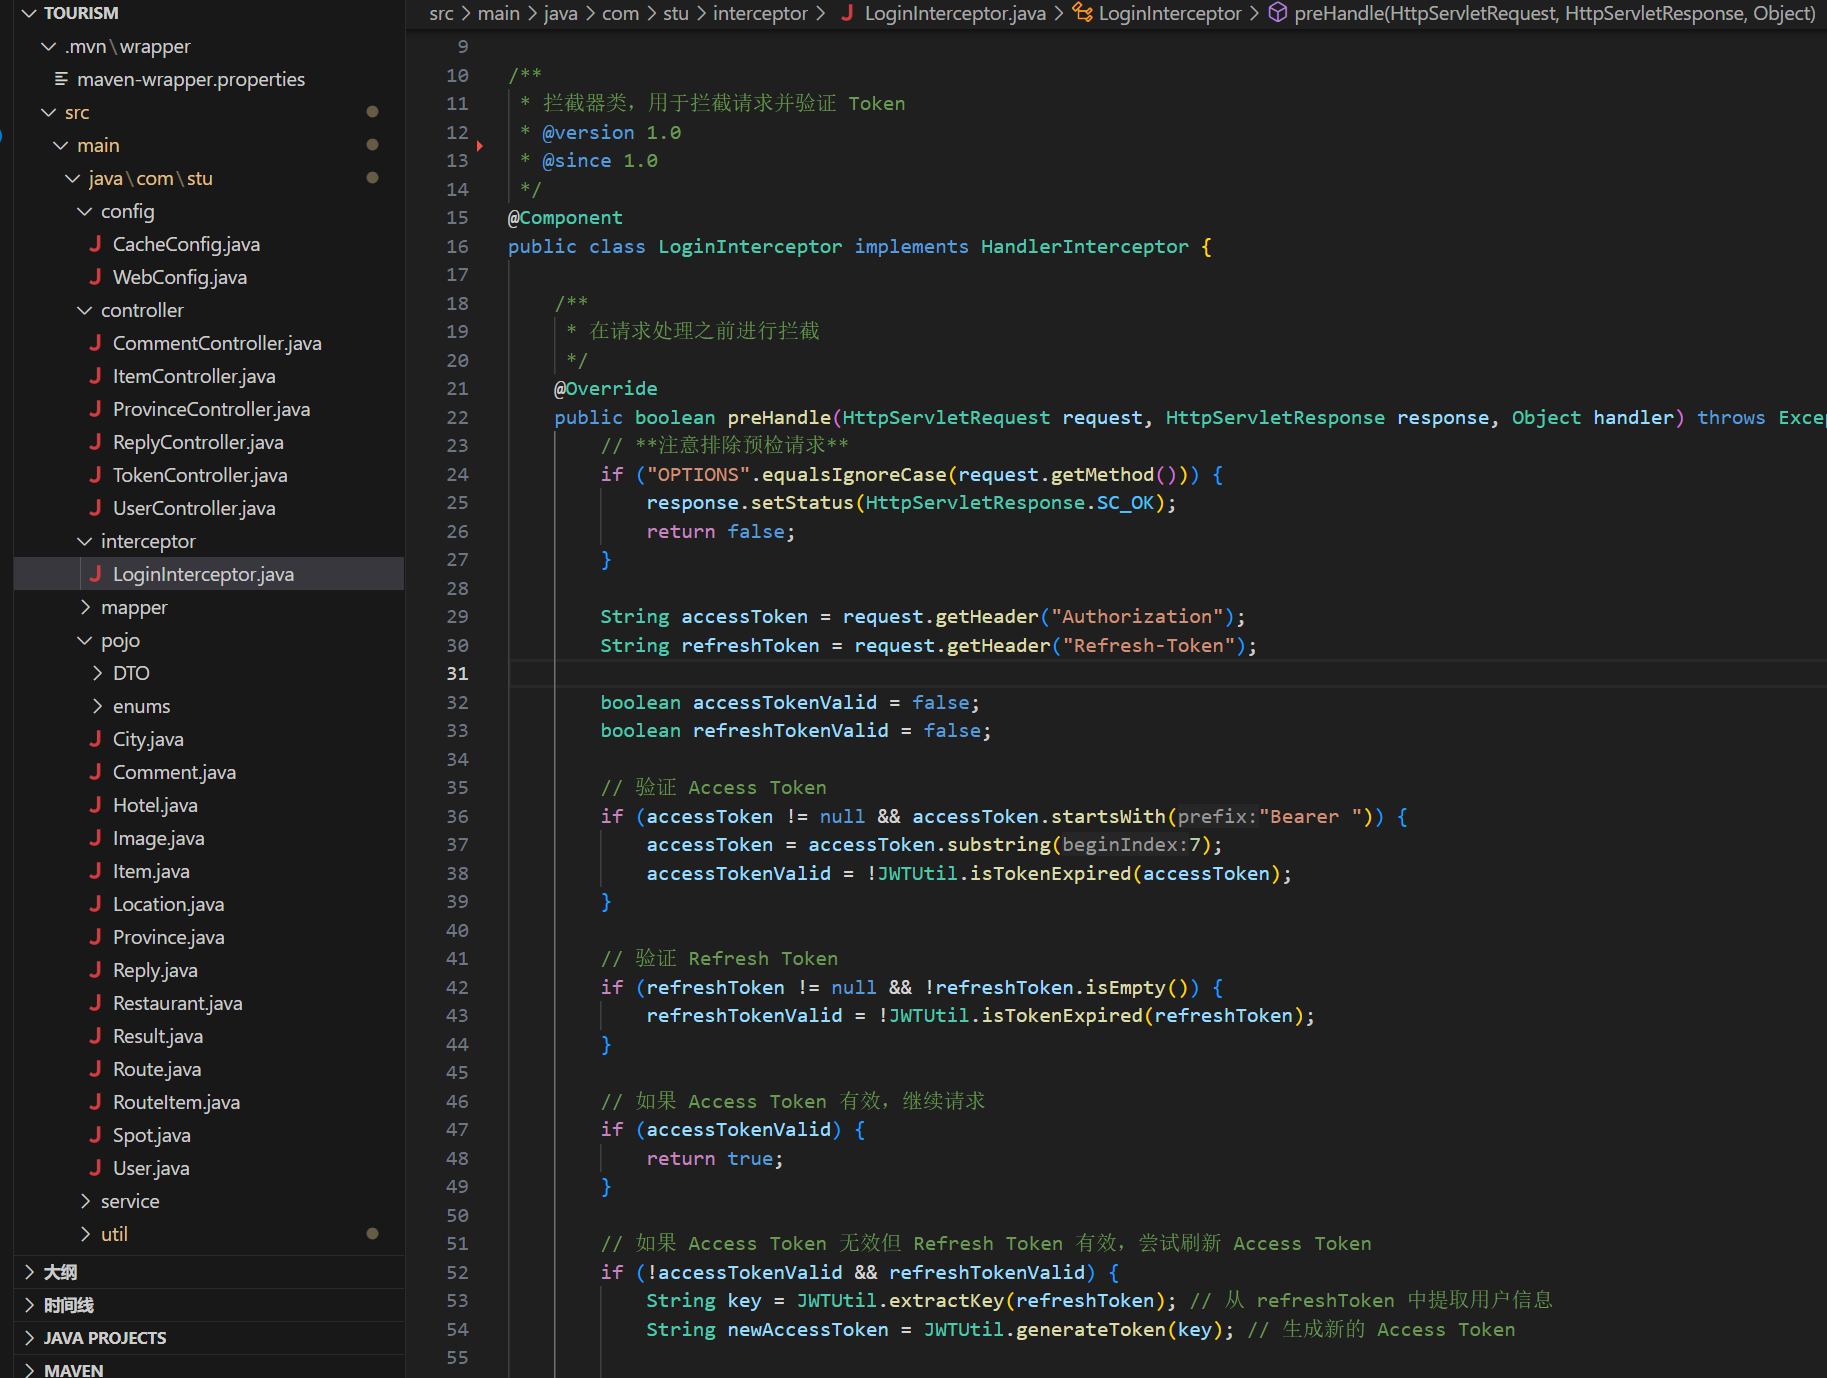Click the red marker beside line 12
Screen dimensions: 1827x1378
[480, 146]
